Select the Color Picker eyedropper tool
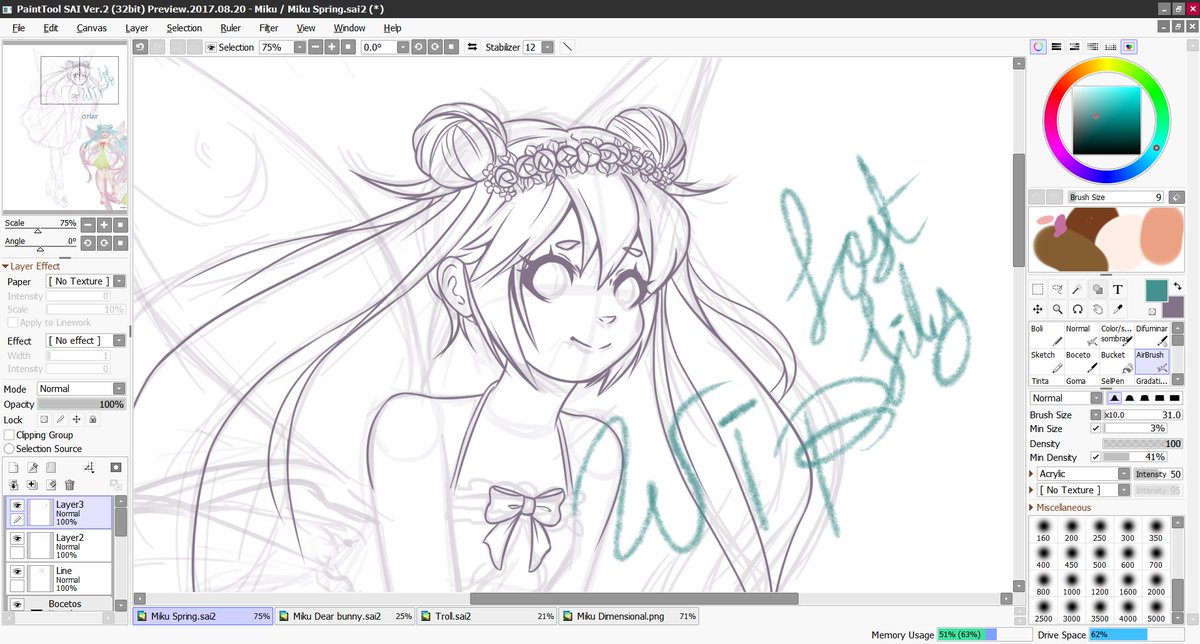This screenshot has height=644, width=1200. point(1118,309)
